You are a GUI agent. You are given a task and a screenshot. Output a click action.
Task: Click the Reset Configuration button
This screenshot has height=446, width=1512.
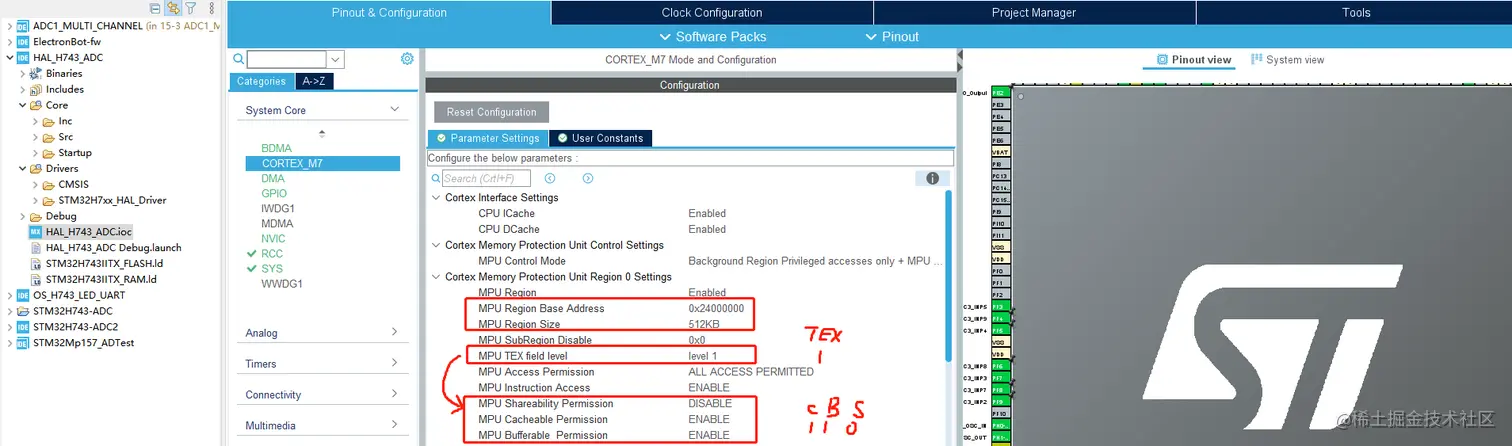[x=492, y=112]
